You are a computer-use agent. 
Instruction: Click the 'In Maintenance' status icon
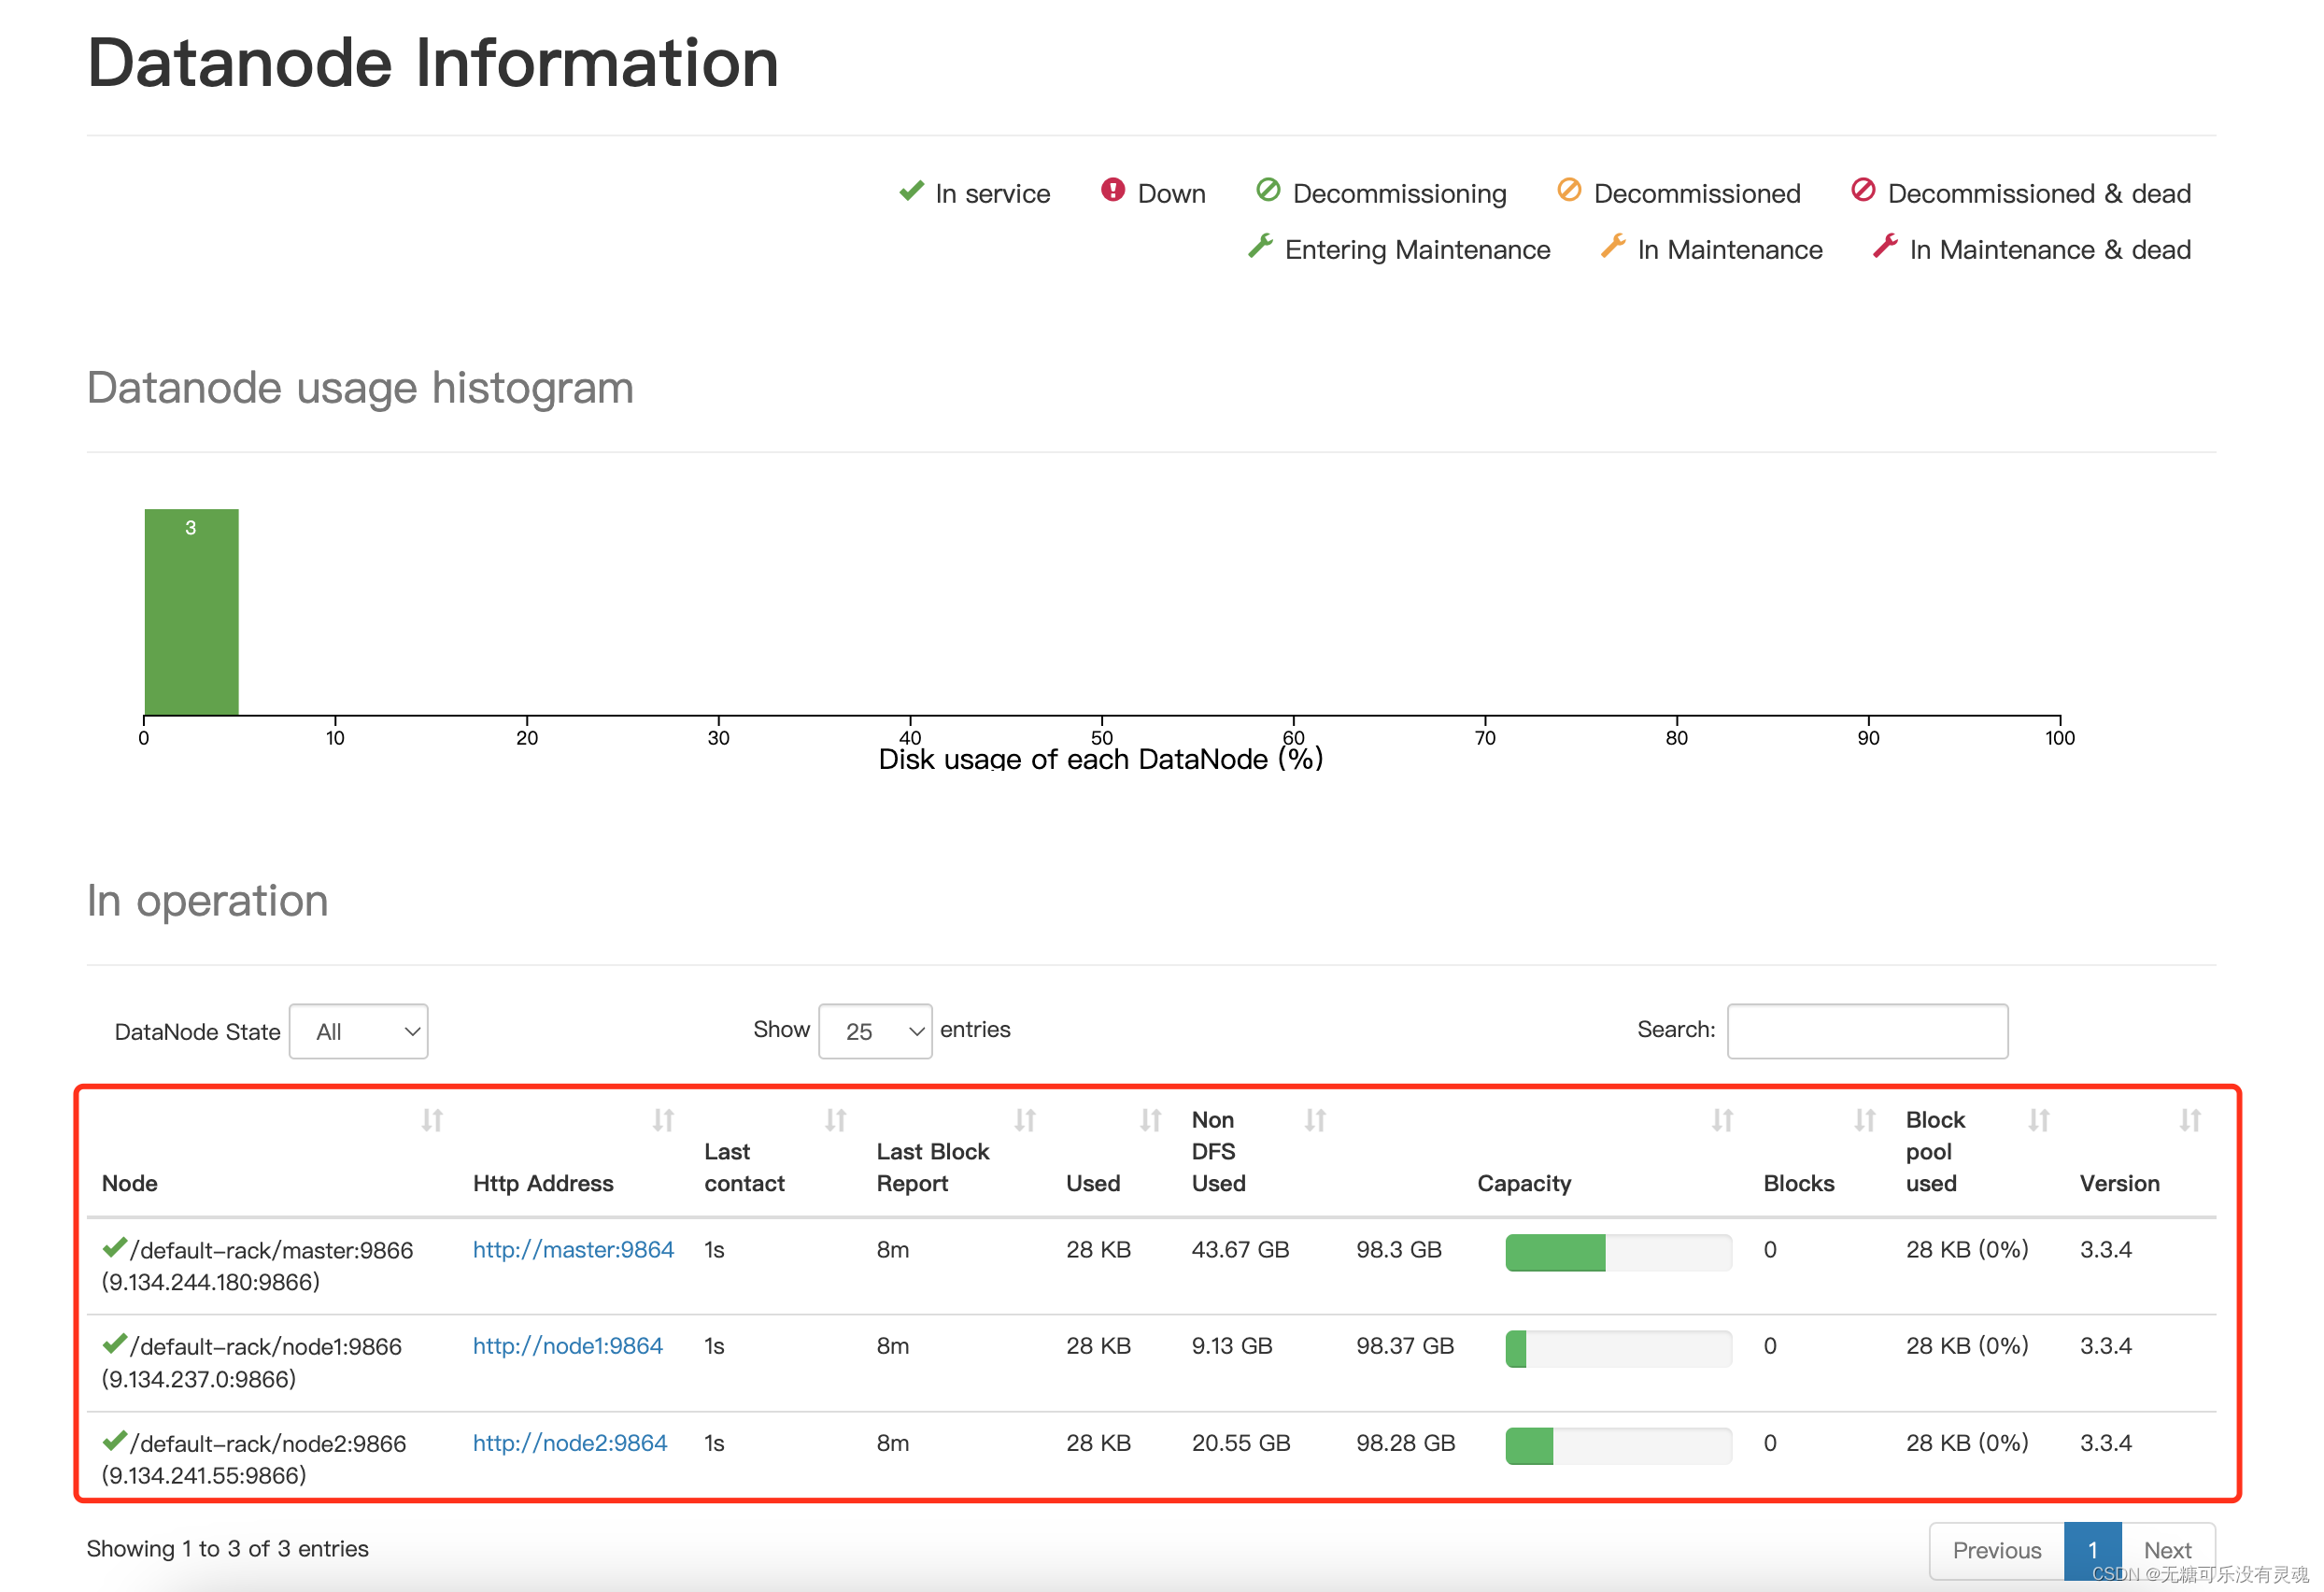click(x=1607, y=246)
